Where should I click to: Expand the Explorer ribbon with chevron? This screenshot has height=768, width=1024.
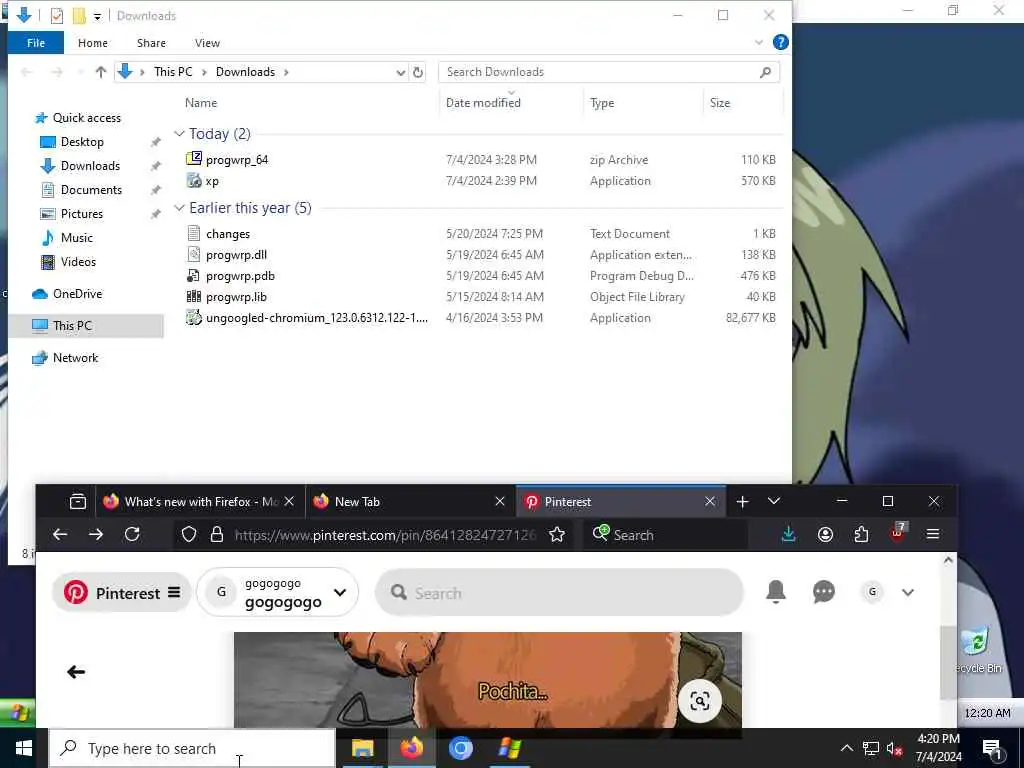click(x=759, y=42)
